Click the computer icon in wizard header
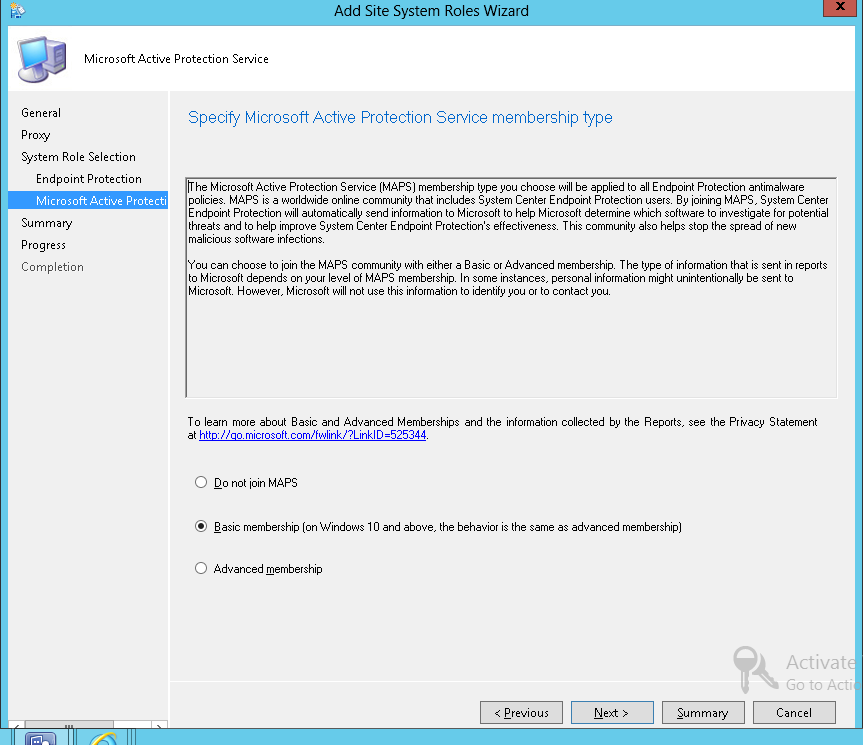The width and height of the screenshot is (863, 745). click(x=42, y=59)
